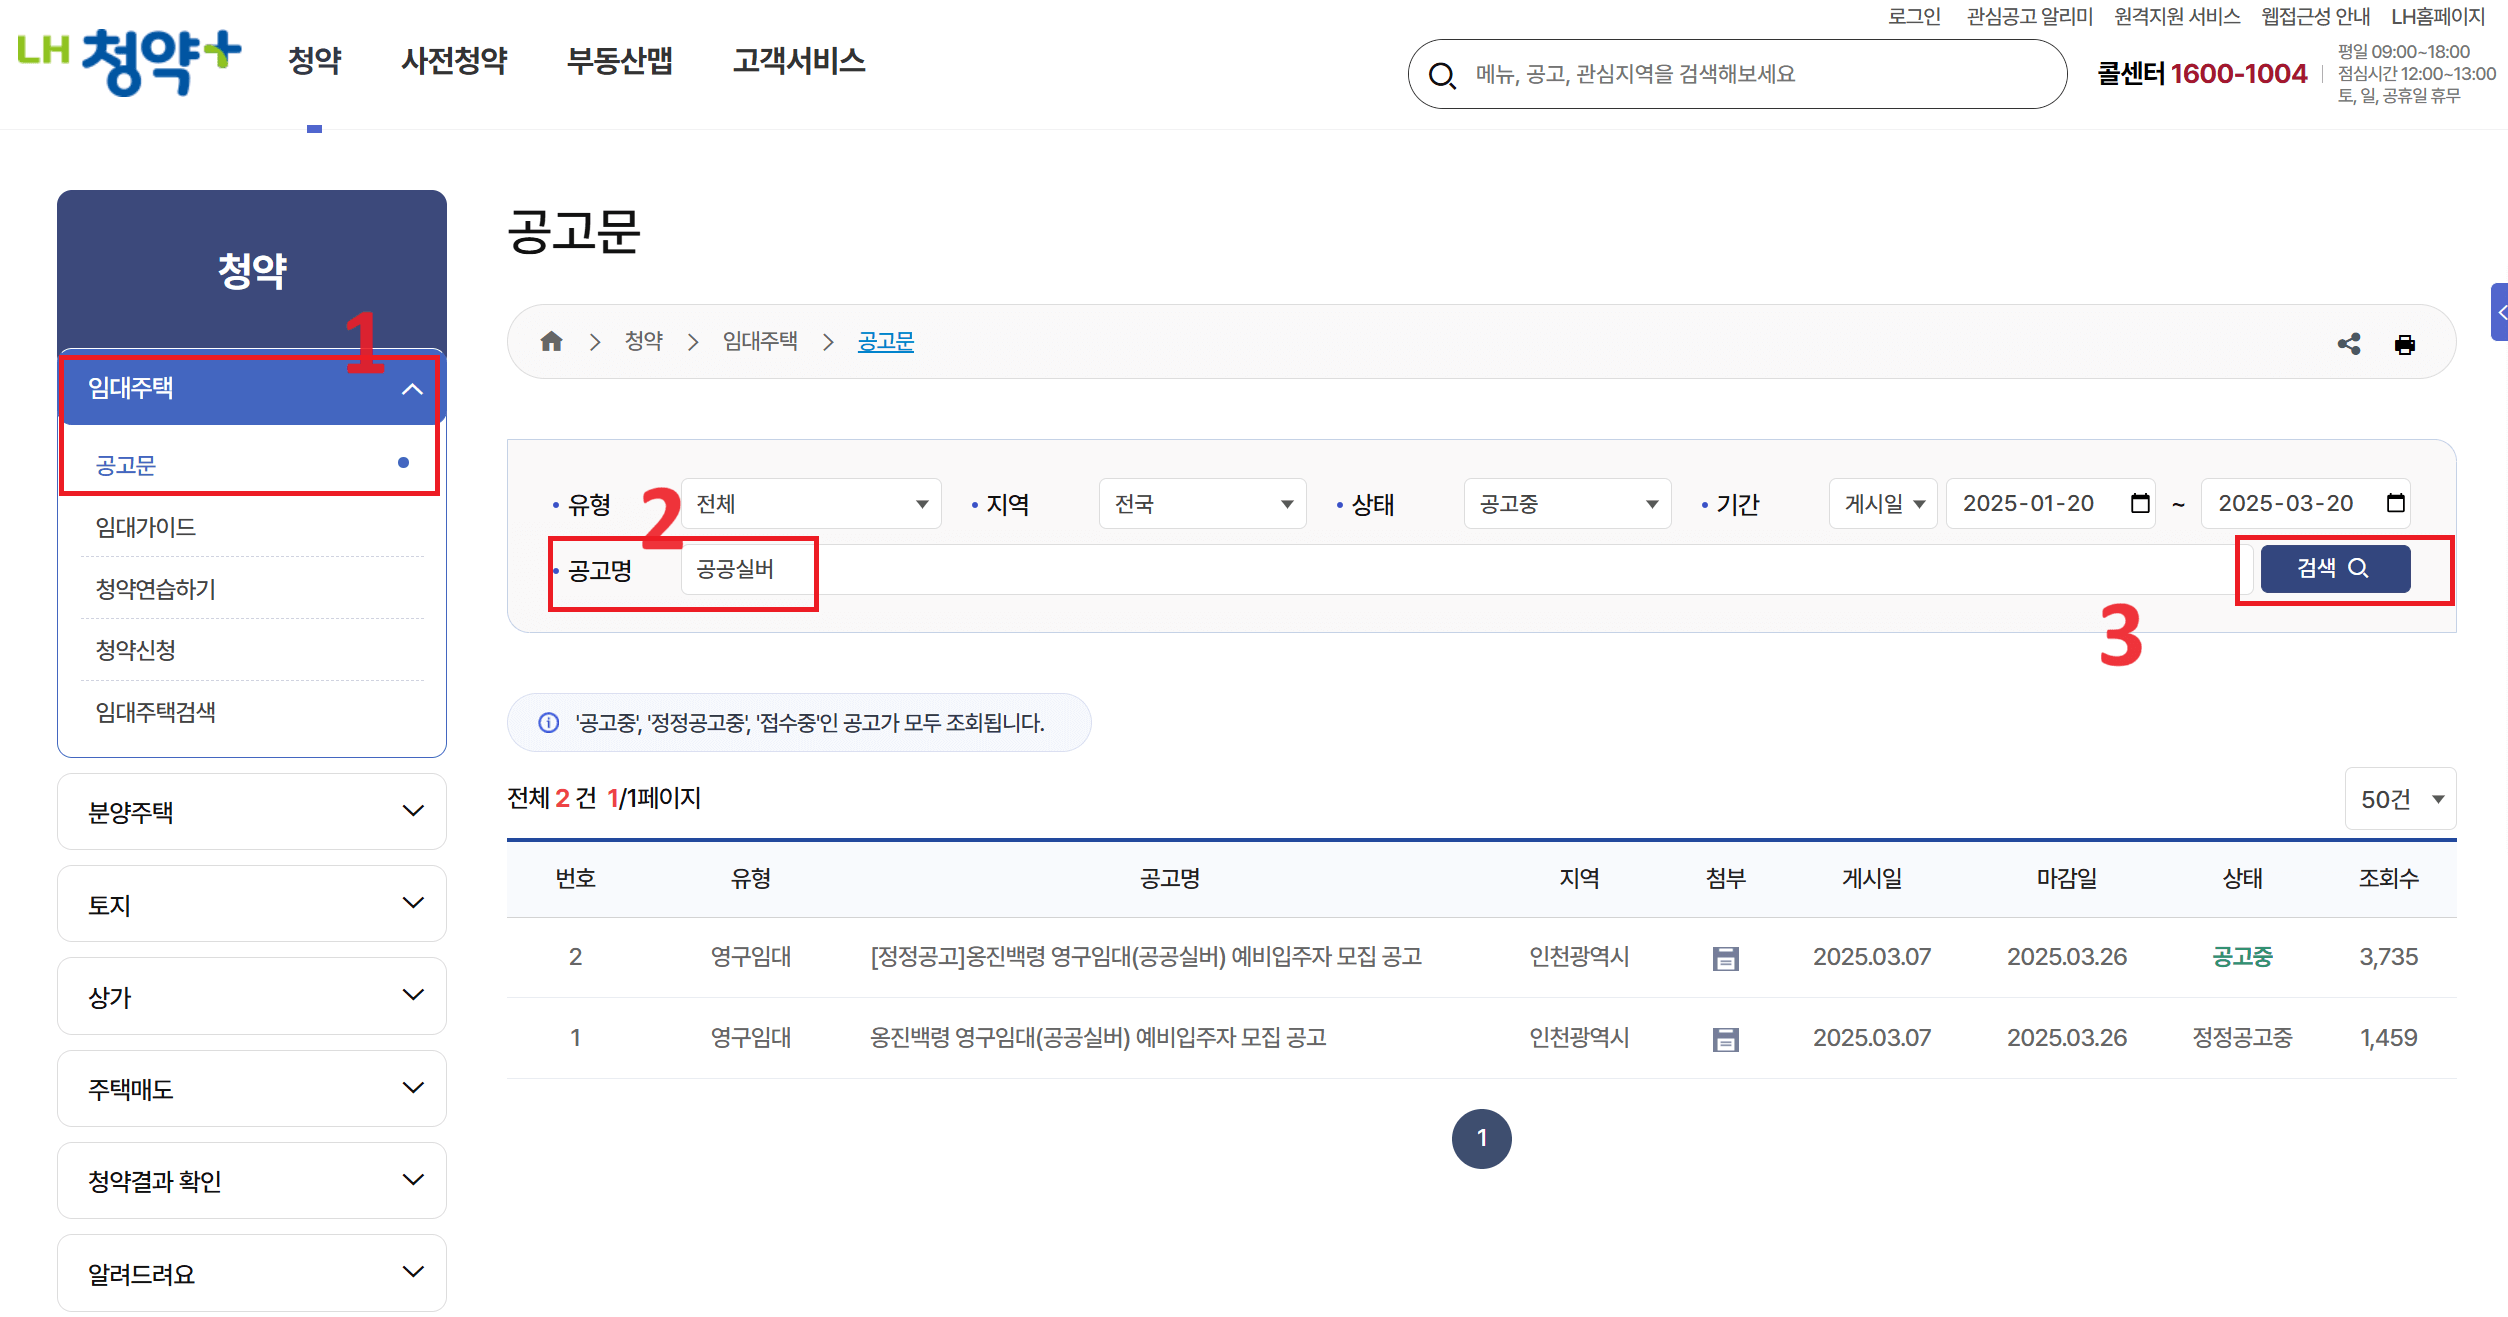Select the 사전청약 menu item
The height and width of the screenshot is (1317, 2508).
[x=454, y=61]
